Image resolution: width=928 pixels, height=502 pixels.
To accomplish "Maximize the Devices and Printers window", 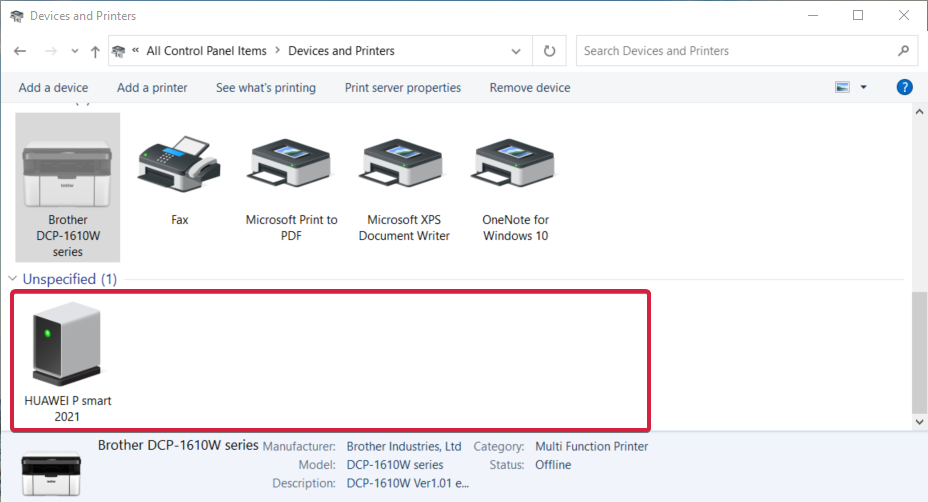I will point(858,15).
